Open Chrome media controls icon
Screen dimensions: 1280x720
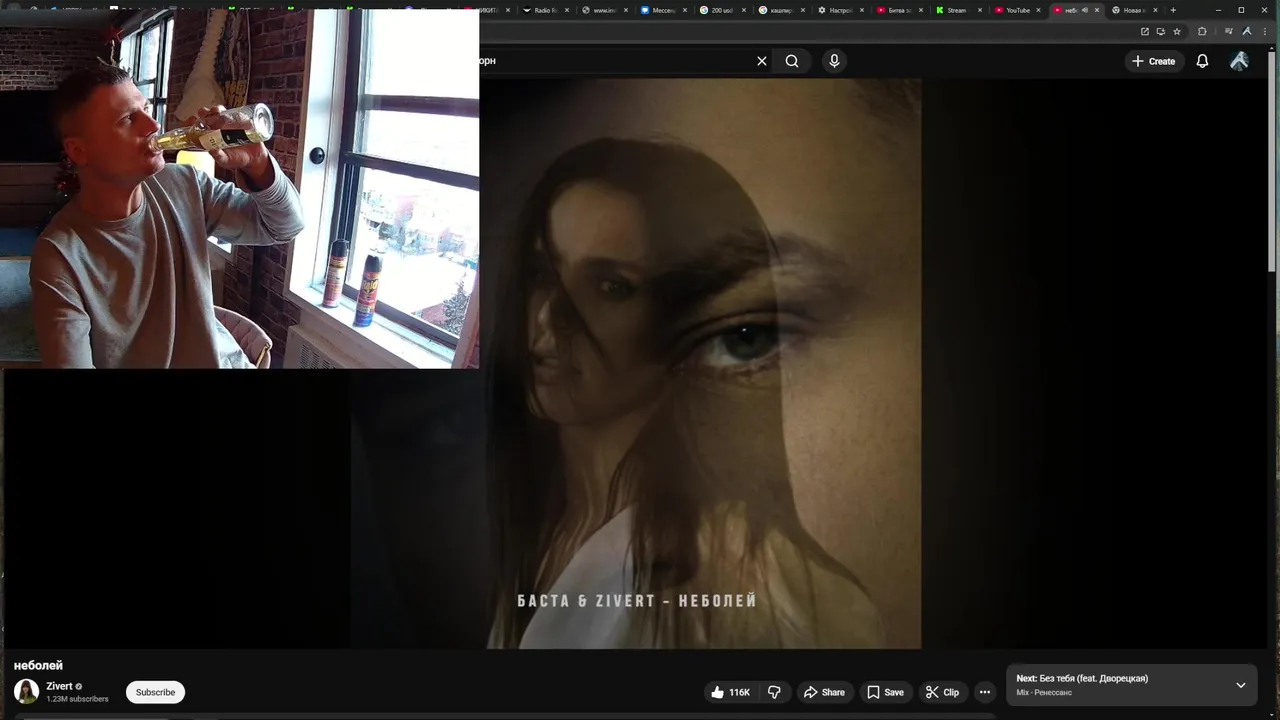[1229, 31]
